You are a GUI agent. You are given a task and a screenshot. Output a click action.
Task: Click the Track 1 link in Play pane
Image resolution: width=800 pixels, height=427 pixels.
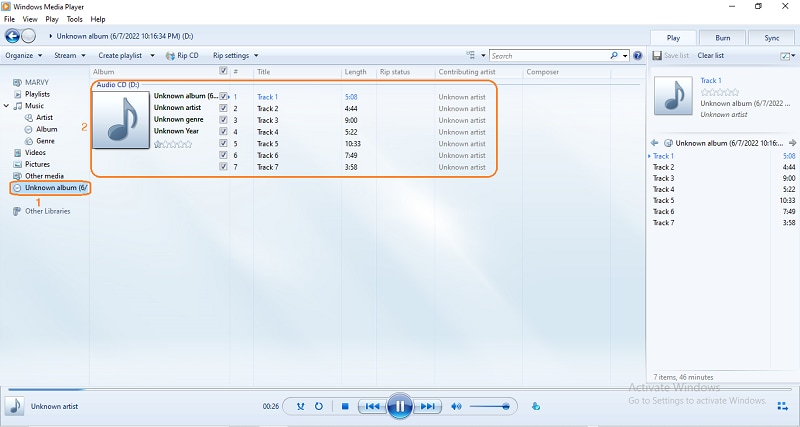[711, 81]
